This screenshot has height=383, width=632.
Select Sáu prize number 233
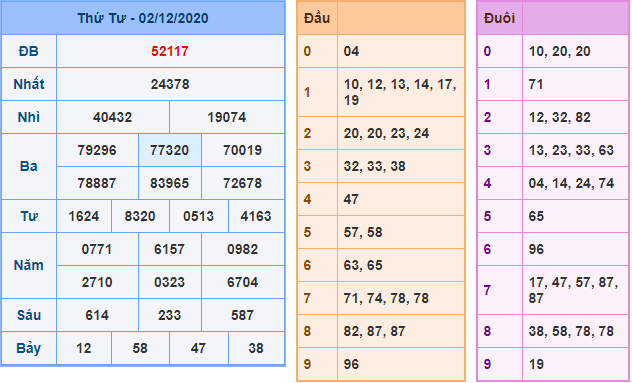pyautogui.click(x=169, y=315)
